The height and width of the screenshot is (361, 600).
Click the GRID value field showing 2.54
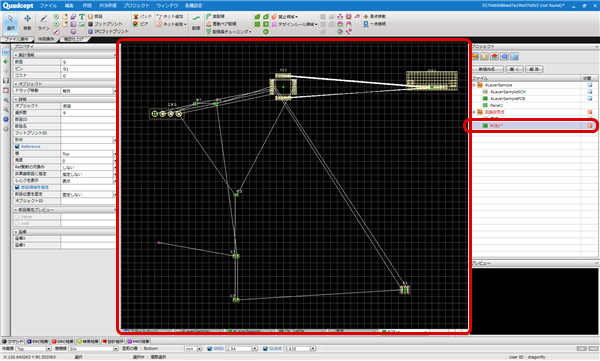coord(239,349)
